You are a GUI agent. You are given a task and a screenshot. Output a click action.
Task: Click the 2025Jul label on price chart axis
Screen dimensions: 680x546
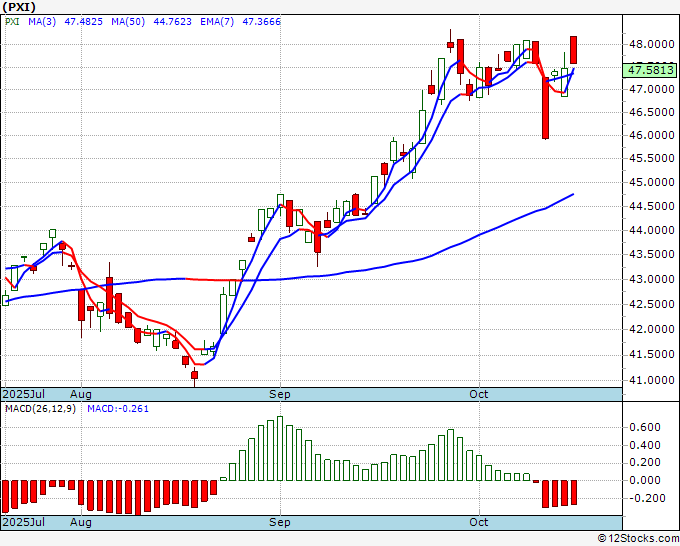click(23, 394)
